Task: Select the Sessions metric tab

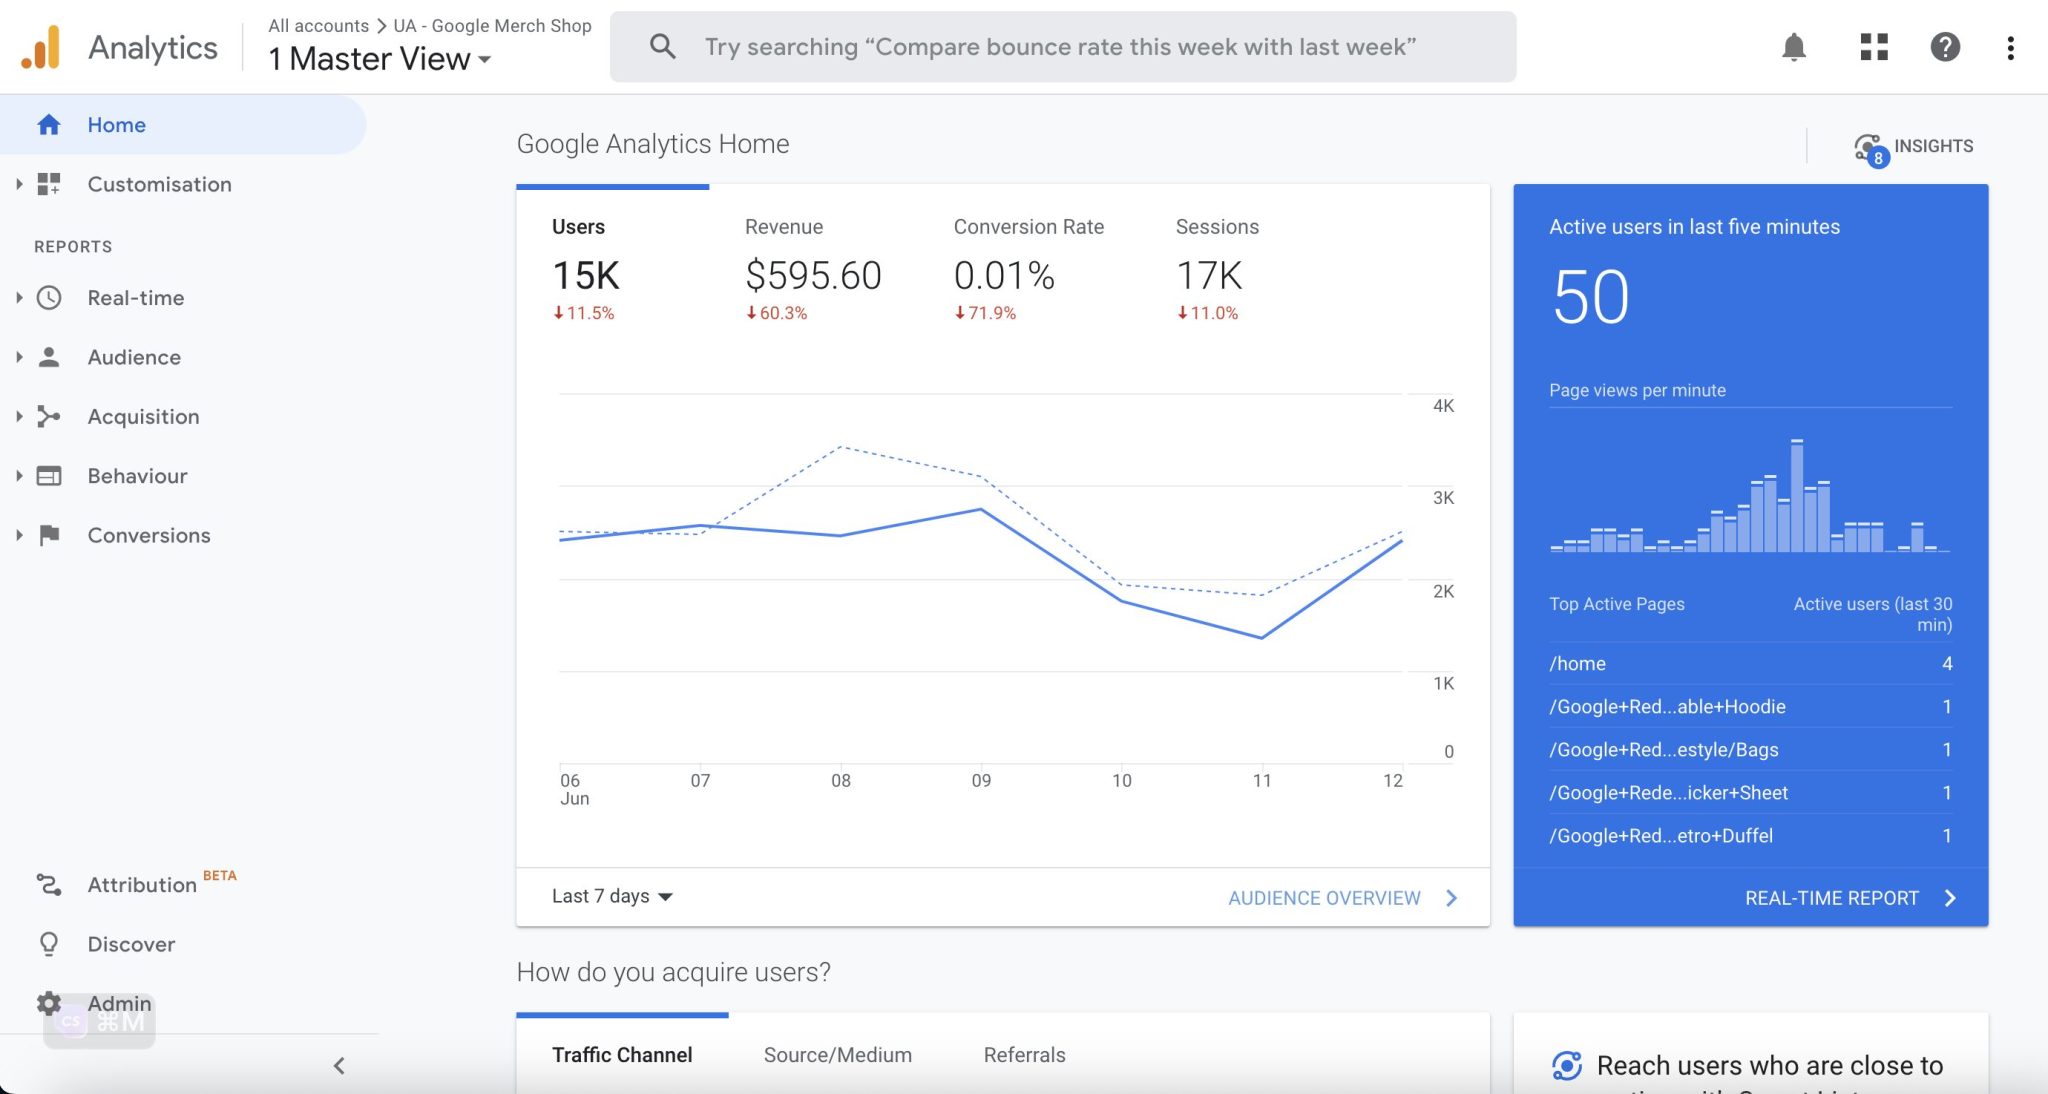Action: [1217, 270]
